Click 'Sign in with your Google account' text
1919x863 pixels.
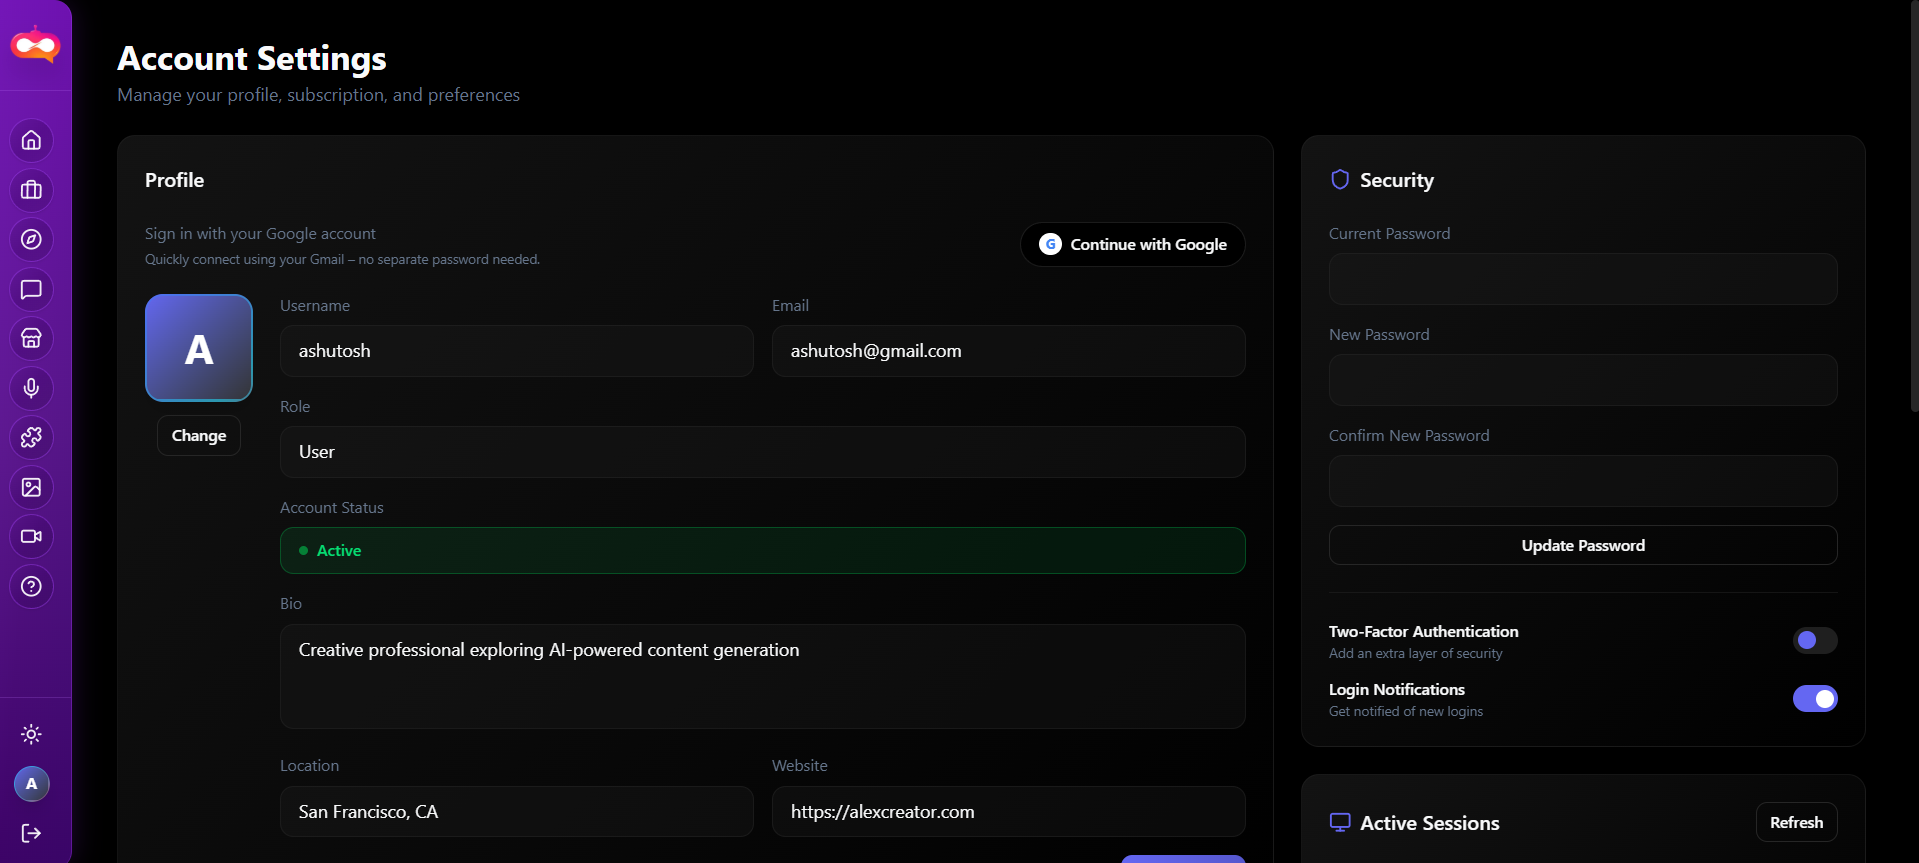coord(260,234)
